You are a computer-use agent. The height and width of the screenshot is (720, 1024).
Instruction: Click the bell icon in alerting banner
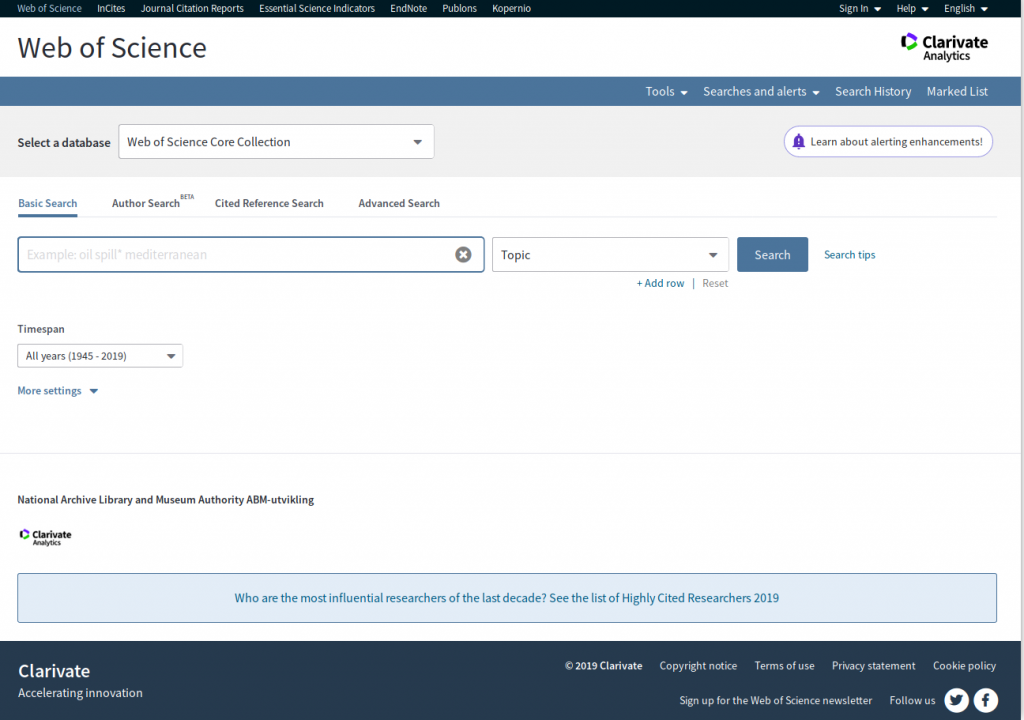pos(798,142)
